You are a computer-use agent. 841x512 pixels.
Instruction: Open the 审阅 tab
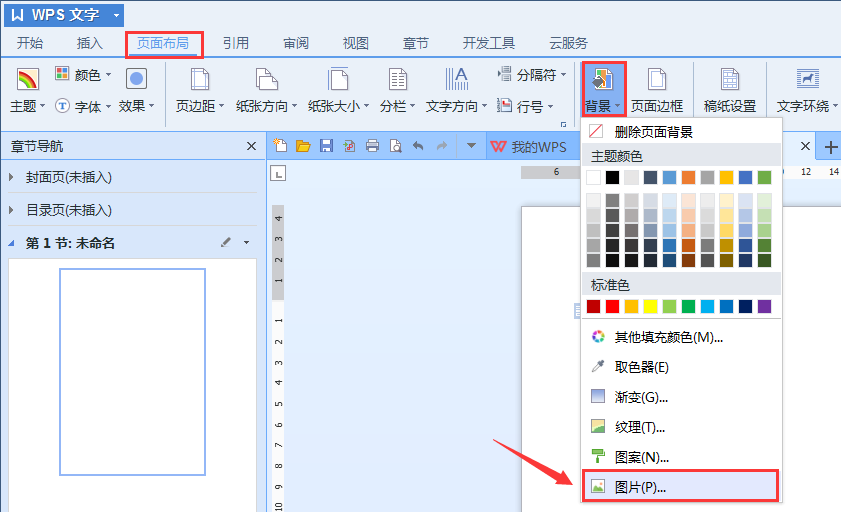pos(296,43)
